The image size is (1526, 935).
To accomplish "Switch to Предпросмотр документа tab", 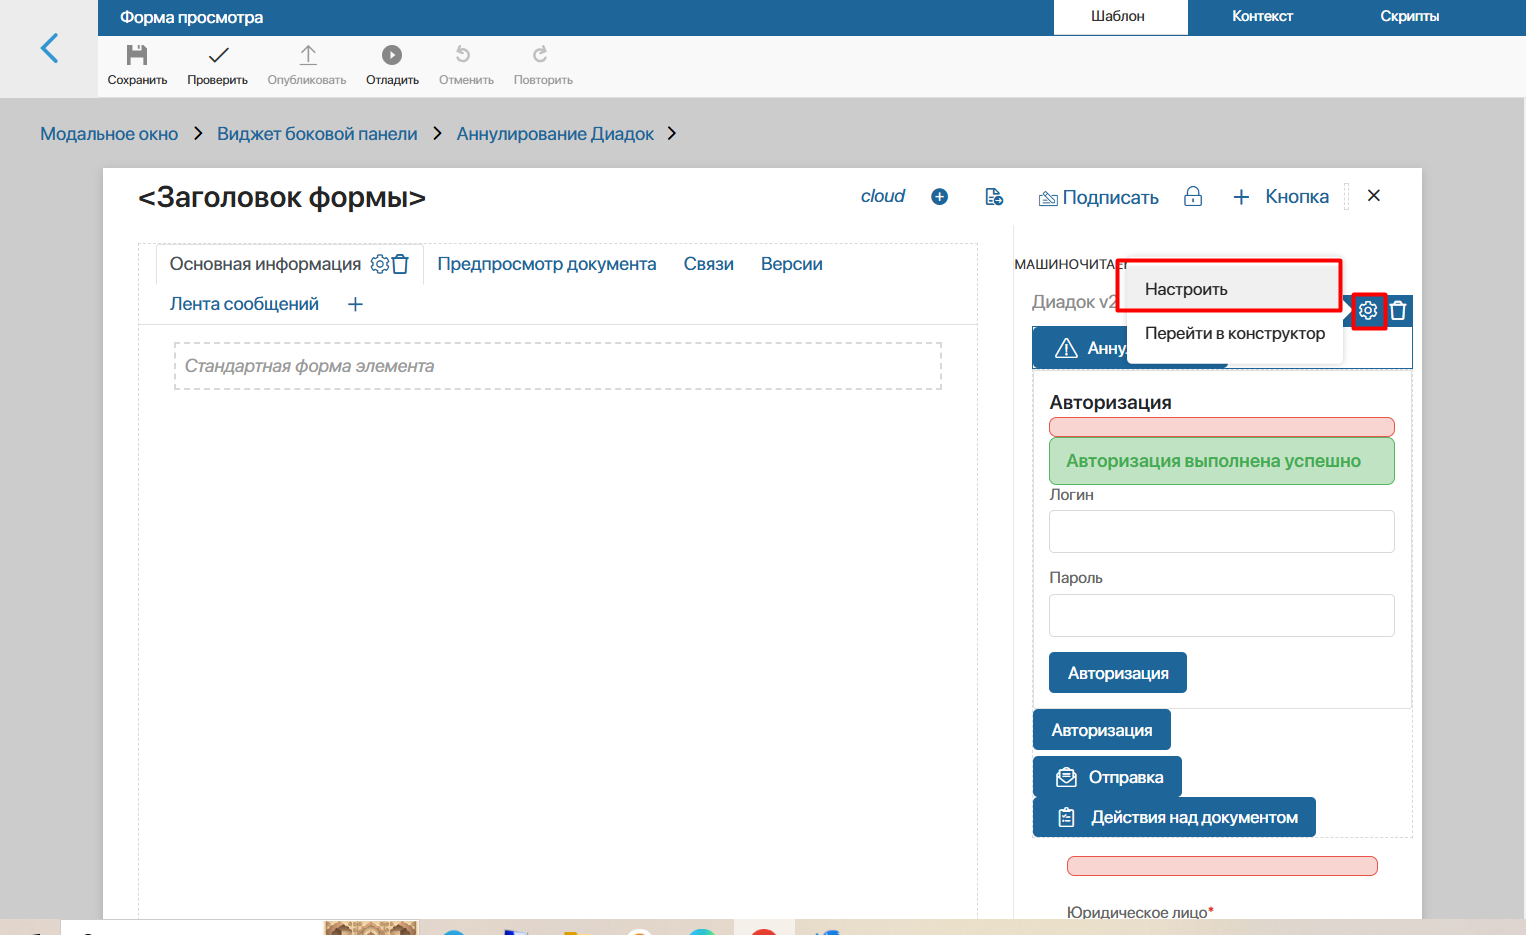I will pos(547,264).
